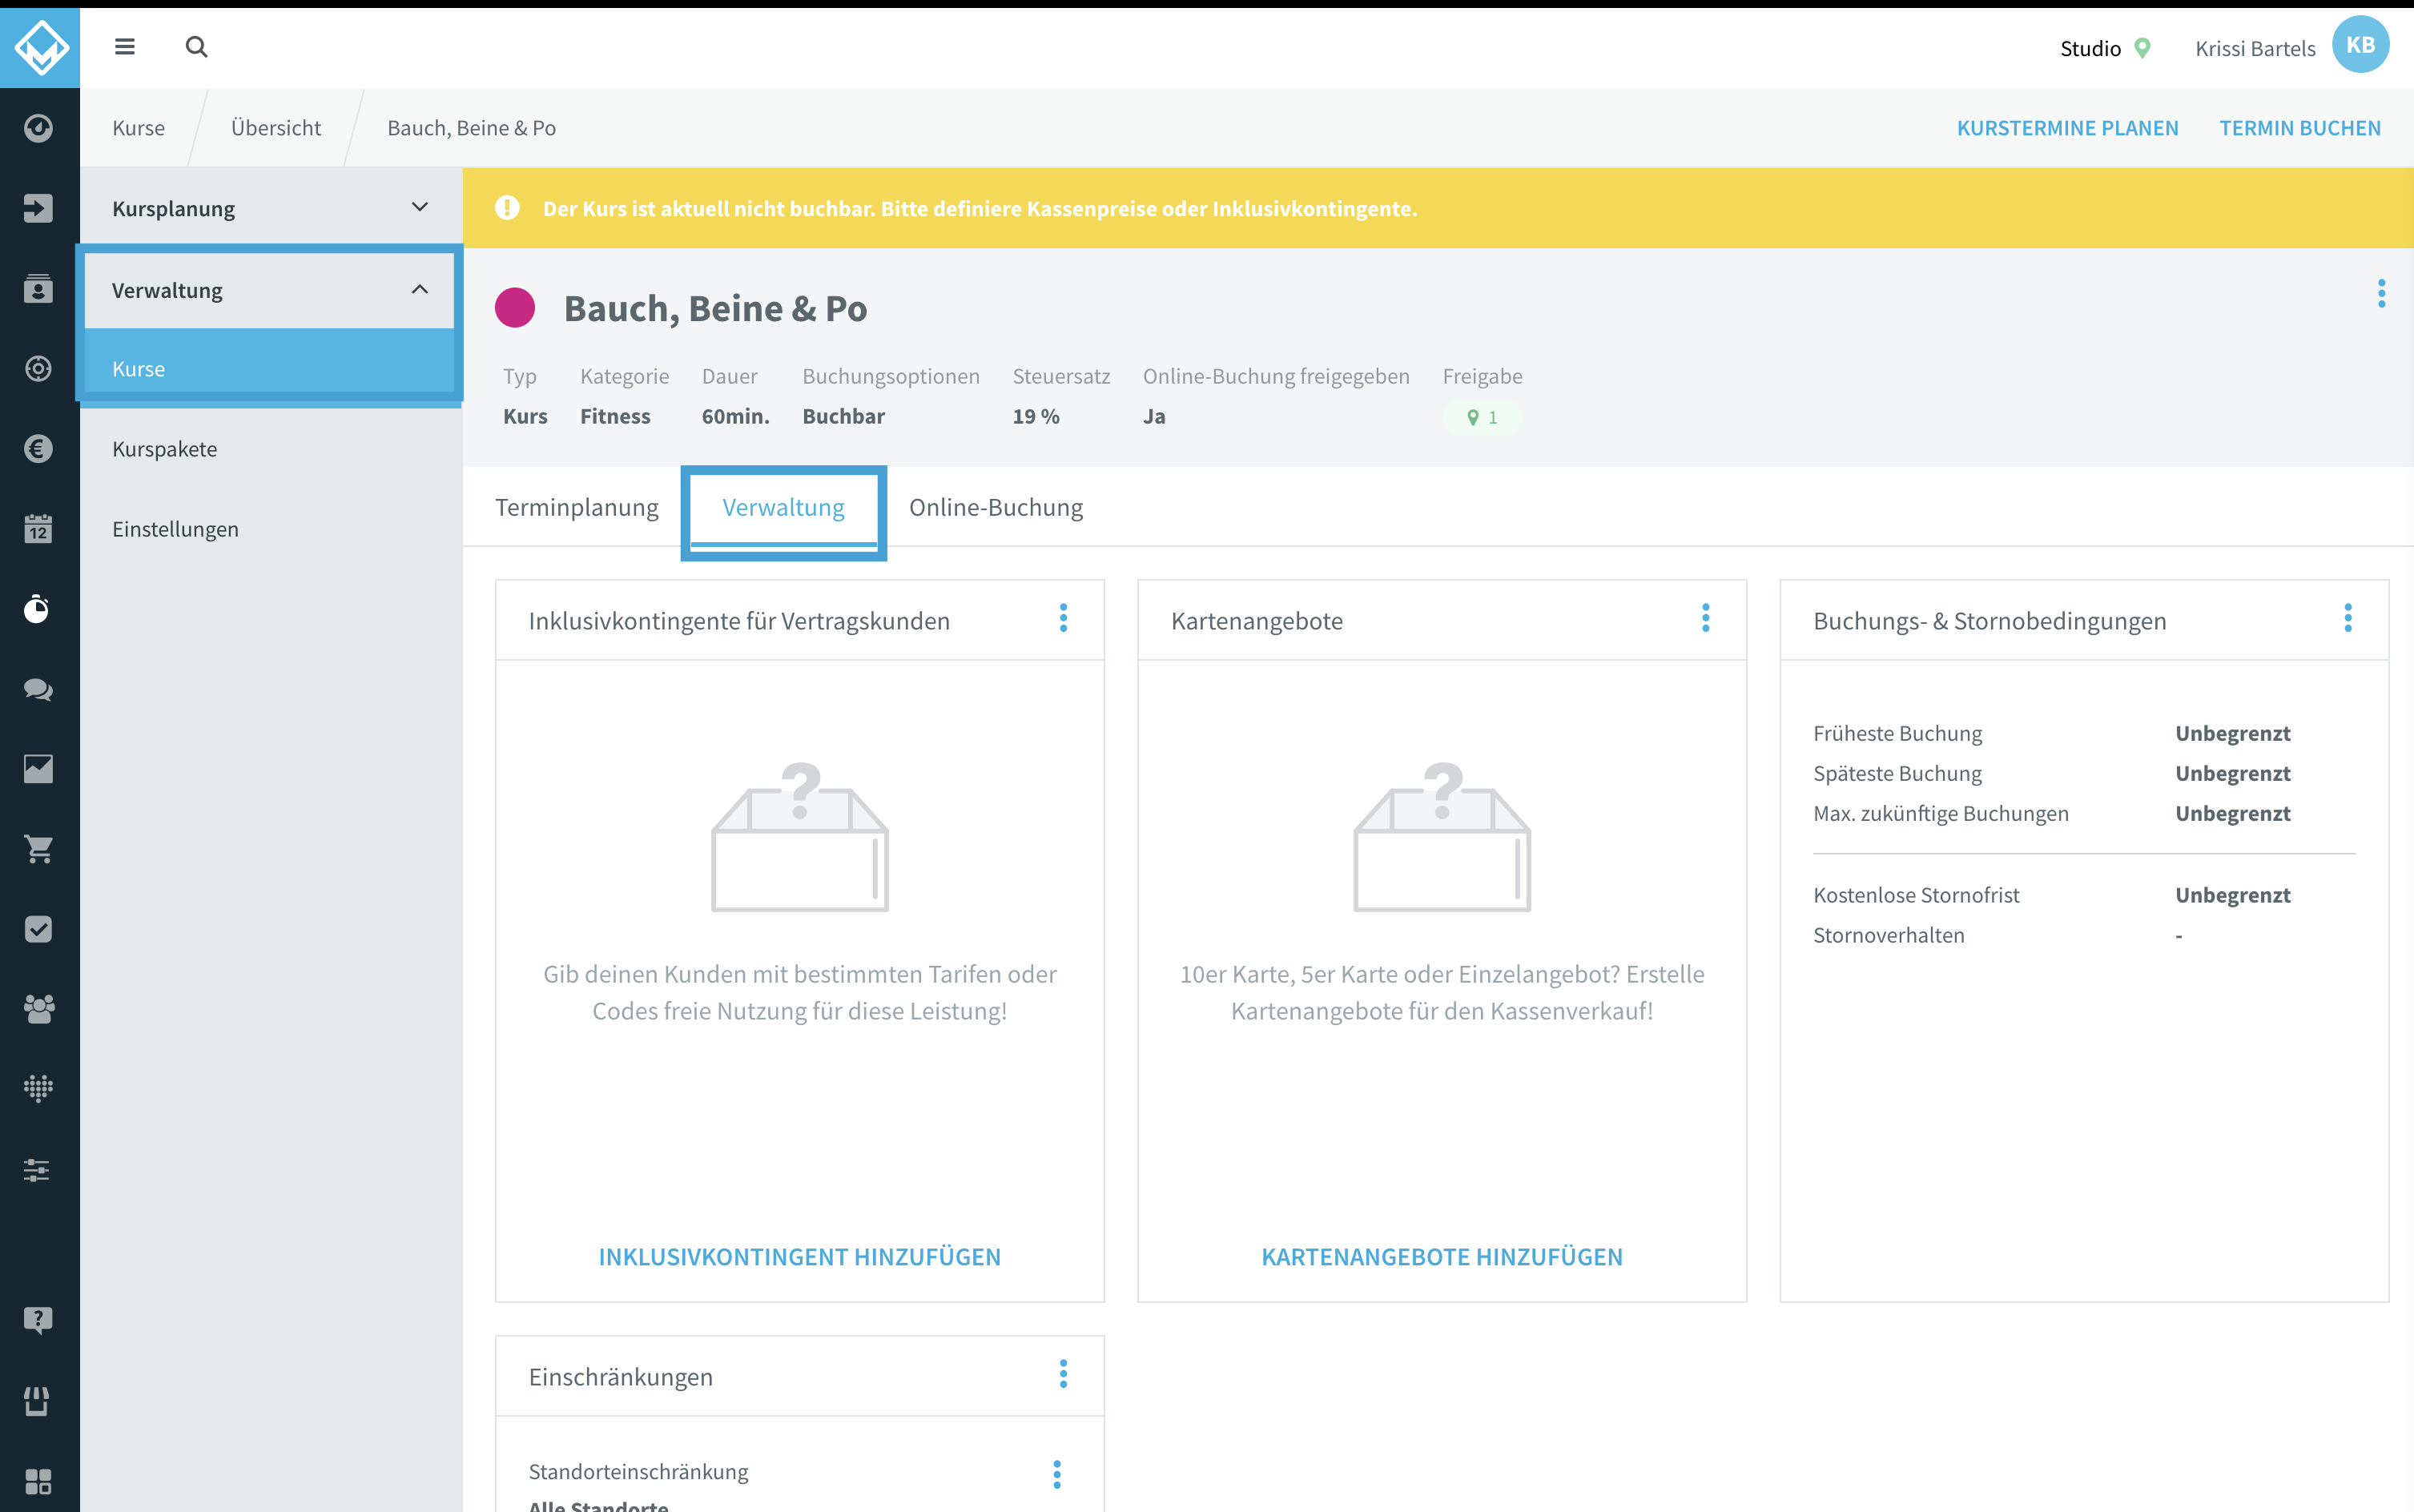The height and width of the screenshot is (1512, 2414).
Task: Switch to the Verwaltung tab
Action: (783, 507)
